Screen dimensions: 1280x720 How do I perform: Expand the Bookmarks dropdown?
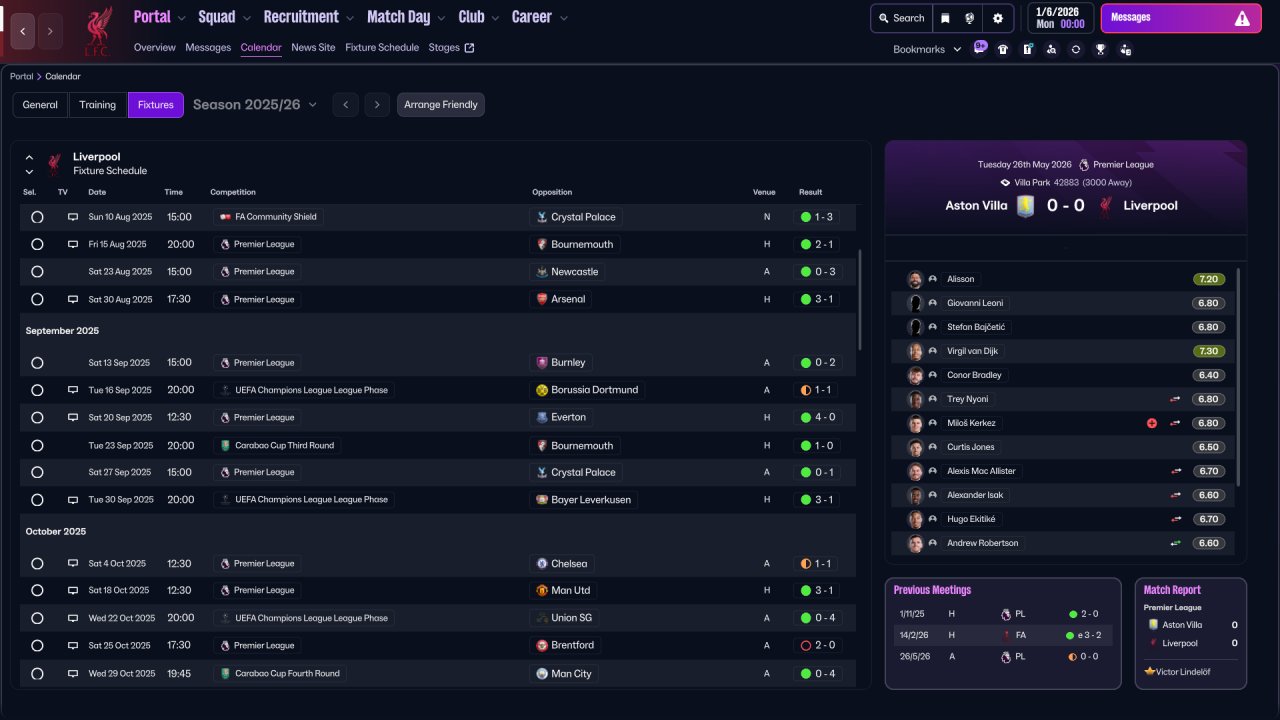pos(927,49)
